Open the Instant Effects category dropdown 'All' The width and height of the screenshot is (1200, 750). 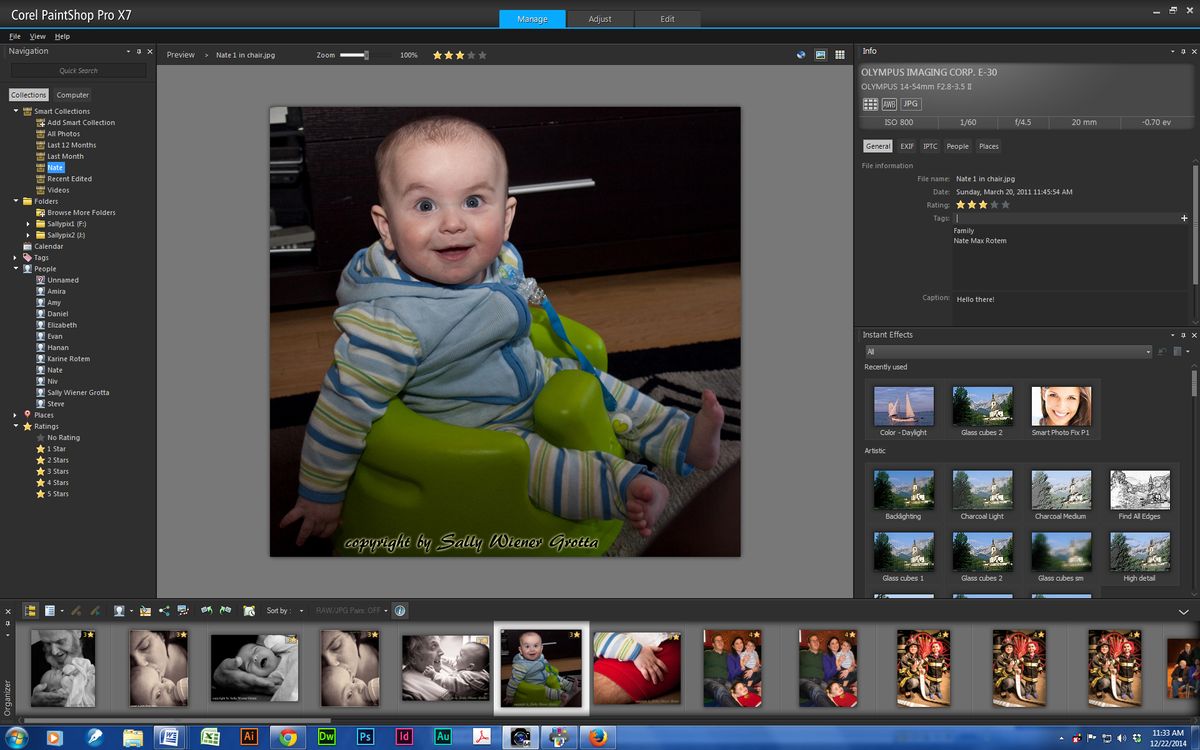pos(1008,352)
